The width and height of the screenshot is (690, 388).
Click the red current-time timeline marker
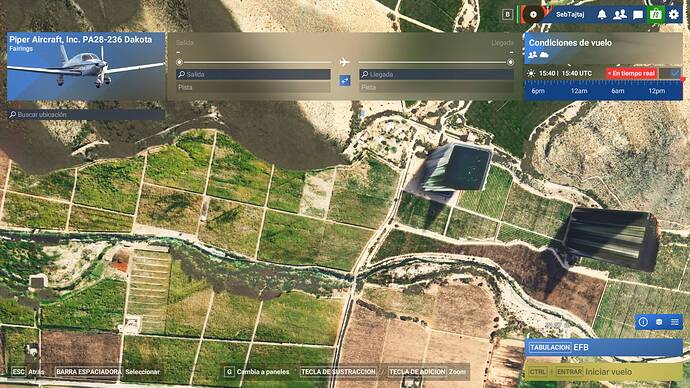(x=683, y=80)
